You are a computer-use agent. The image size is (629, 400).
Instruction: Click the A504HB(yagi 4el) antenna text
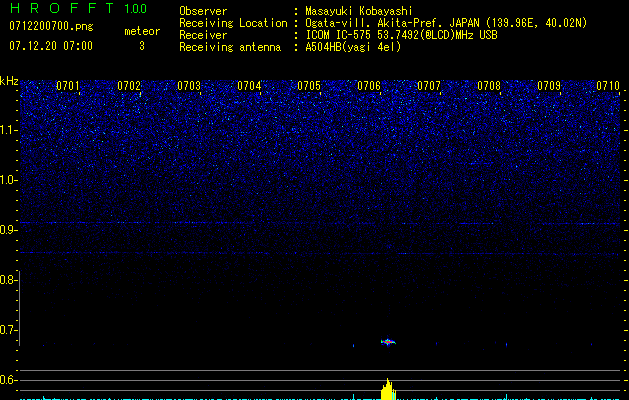353,47
